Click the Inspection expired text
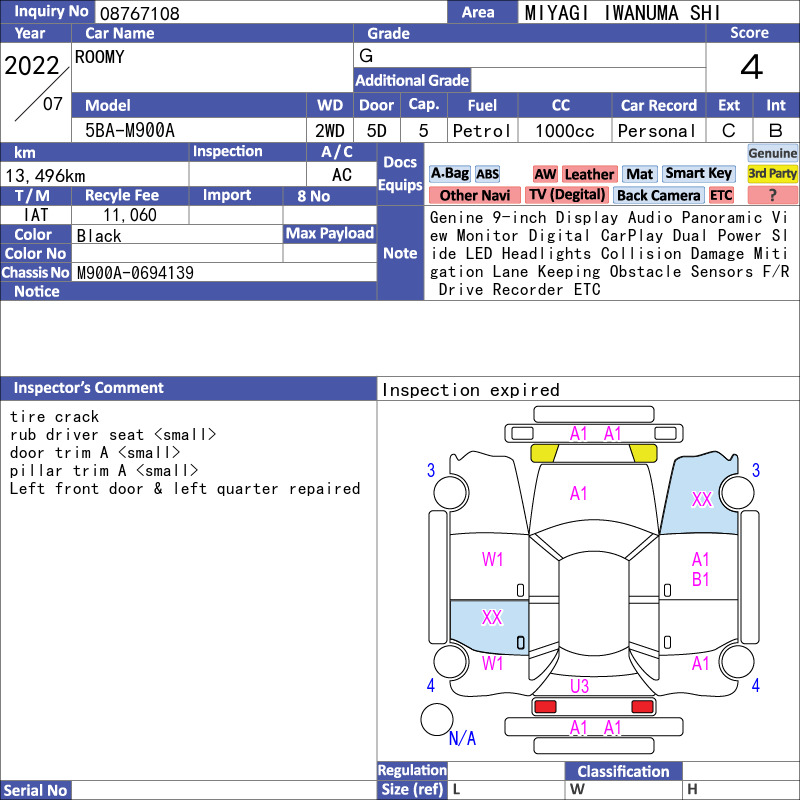The image size is (800, 800). pos(470,390)
